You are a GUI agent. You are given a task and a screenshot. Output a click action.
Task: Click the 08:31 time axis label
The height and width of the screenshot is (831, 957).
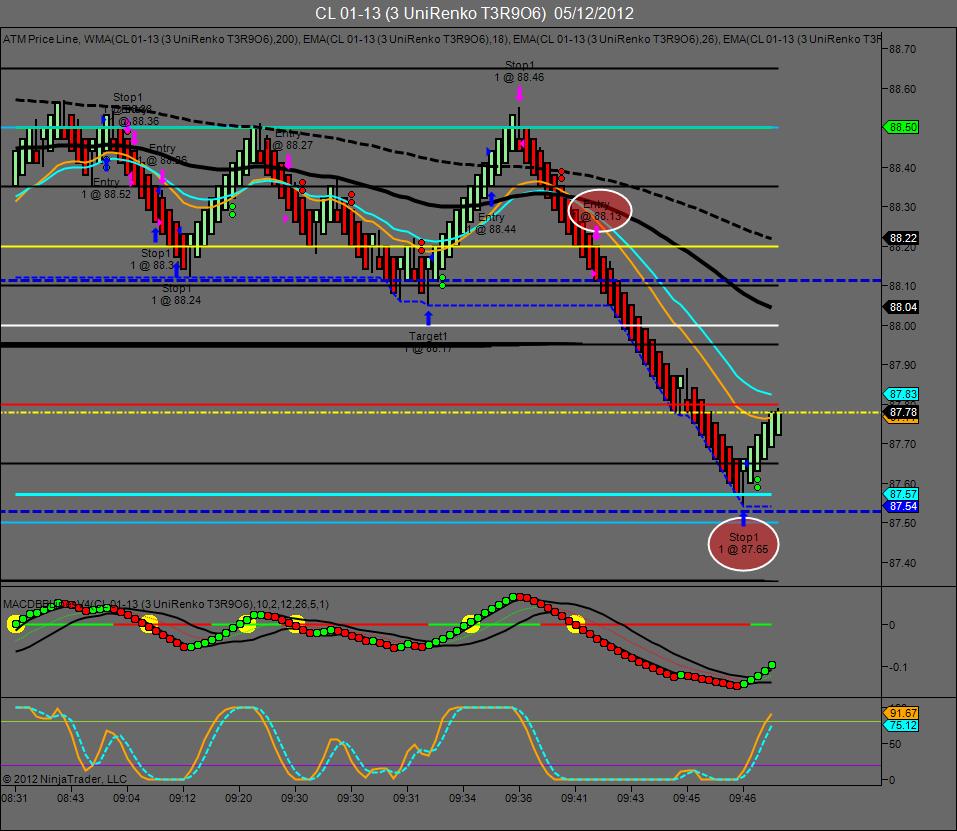[15, 798]
